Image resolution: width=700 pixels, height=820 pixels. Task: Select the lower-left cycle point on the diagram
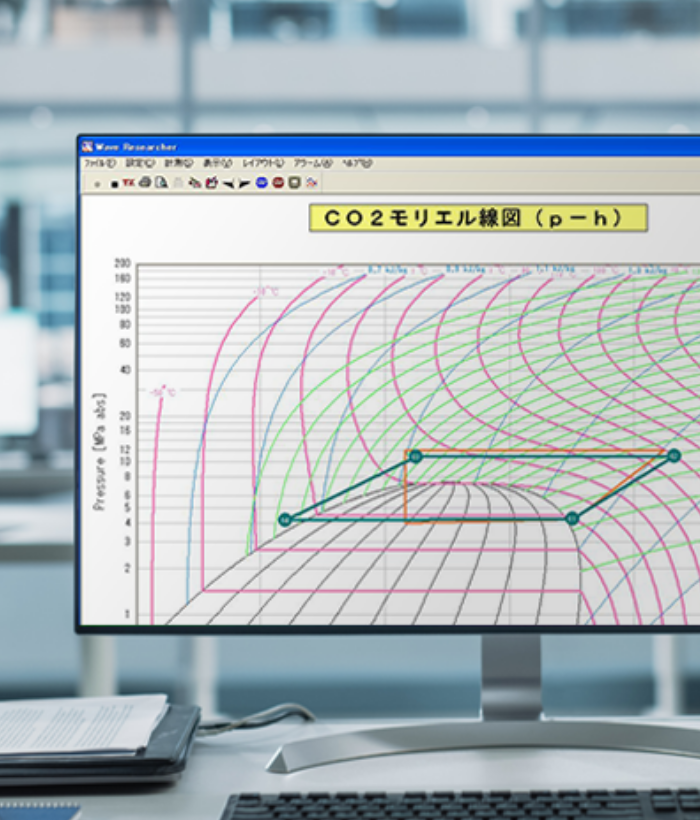click(285, 520)
